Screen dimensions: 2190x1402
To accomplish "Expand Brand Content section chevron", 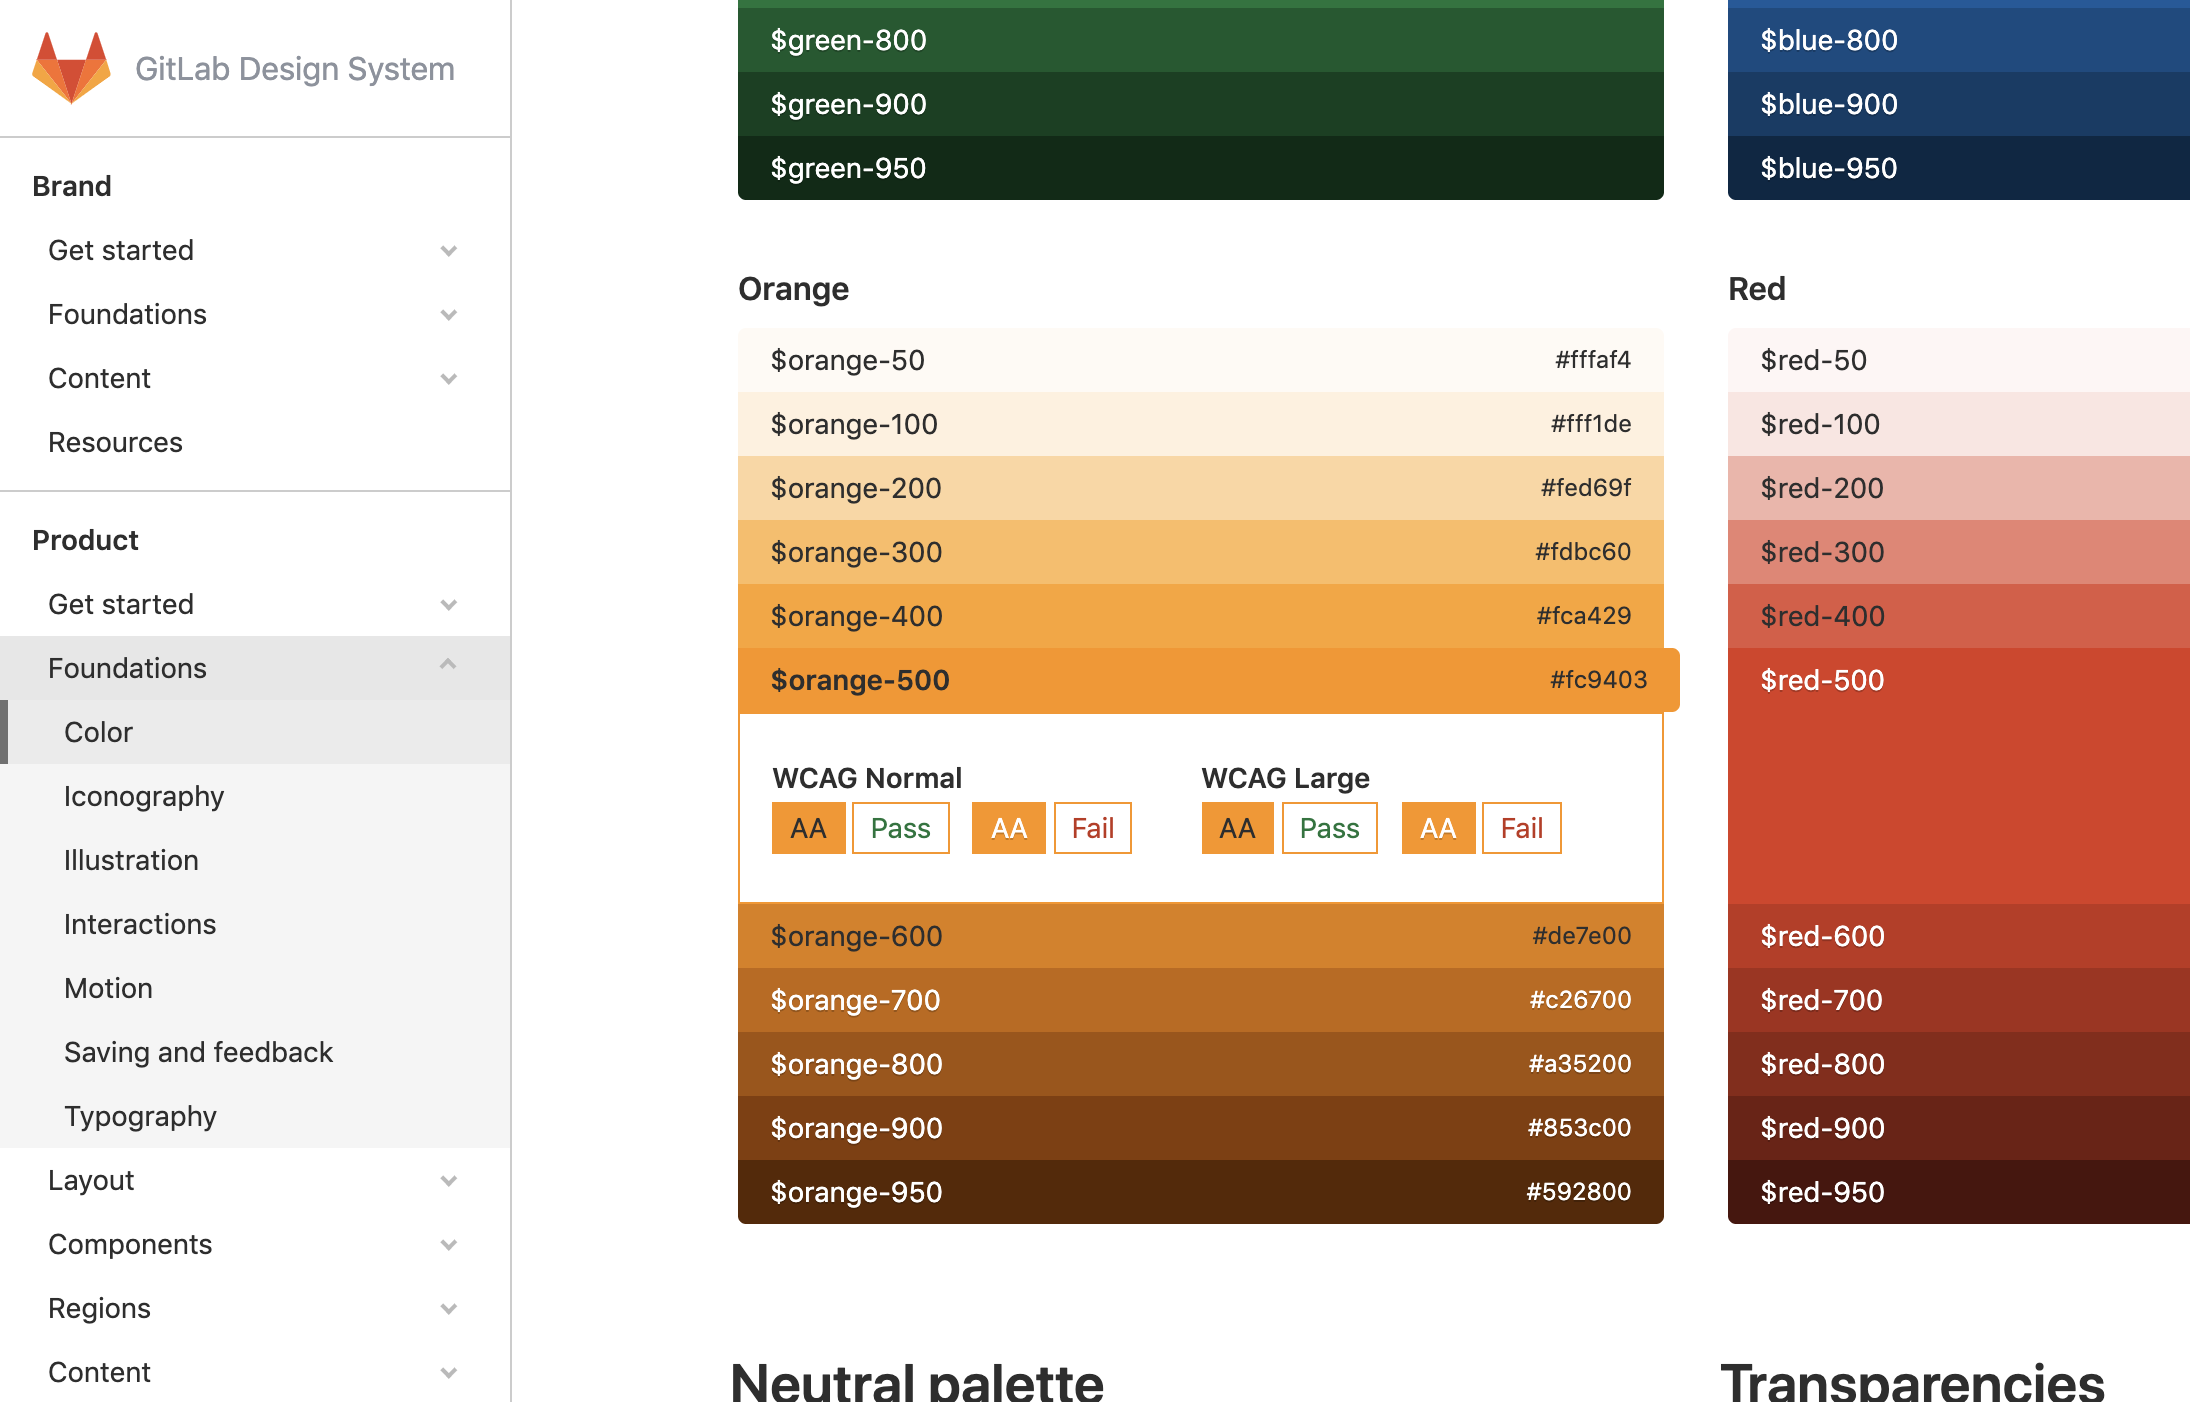I will tap(449, 379).
